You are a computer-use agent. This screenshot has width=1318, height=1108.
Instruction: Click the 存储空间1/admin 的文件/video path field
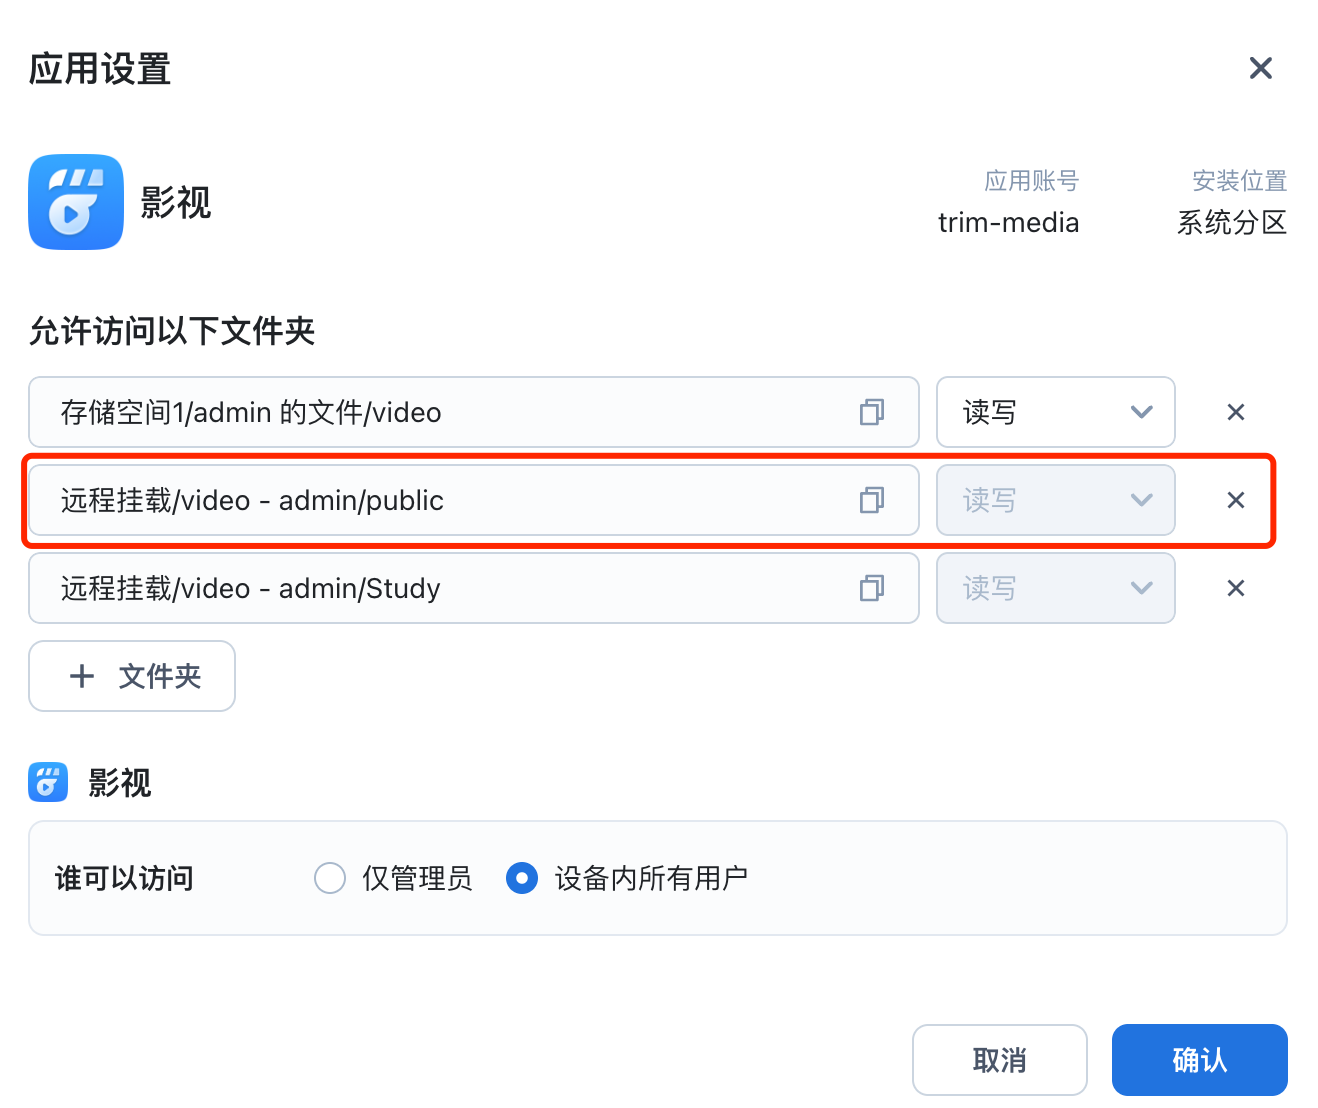[440, 412]
